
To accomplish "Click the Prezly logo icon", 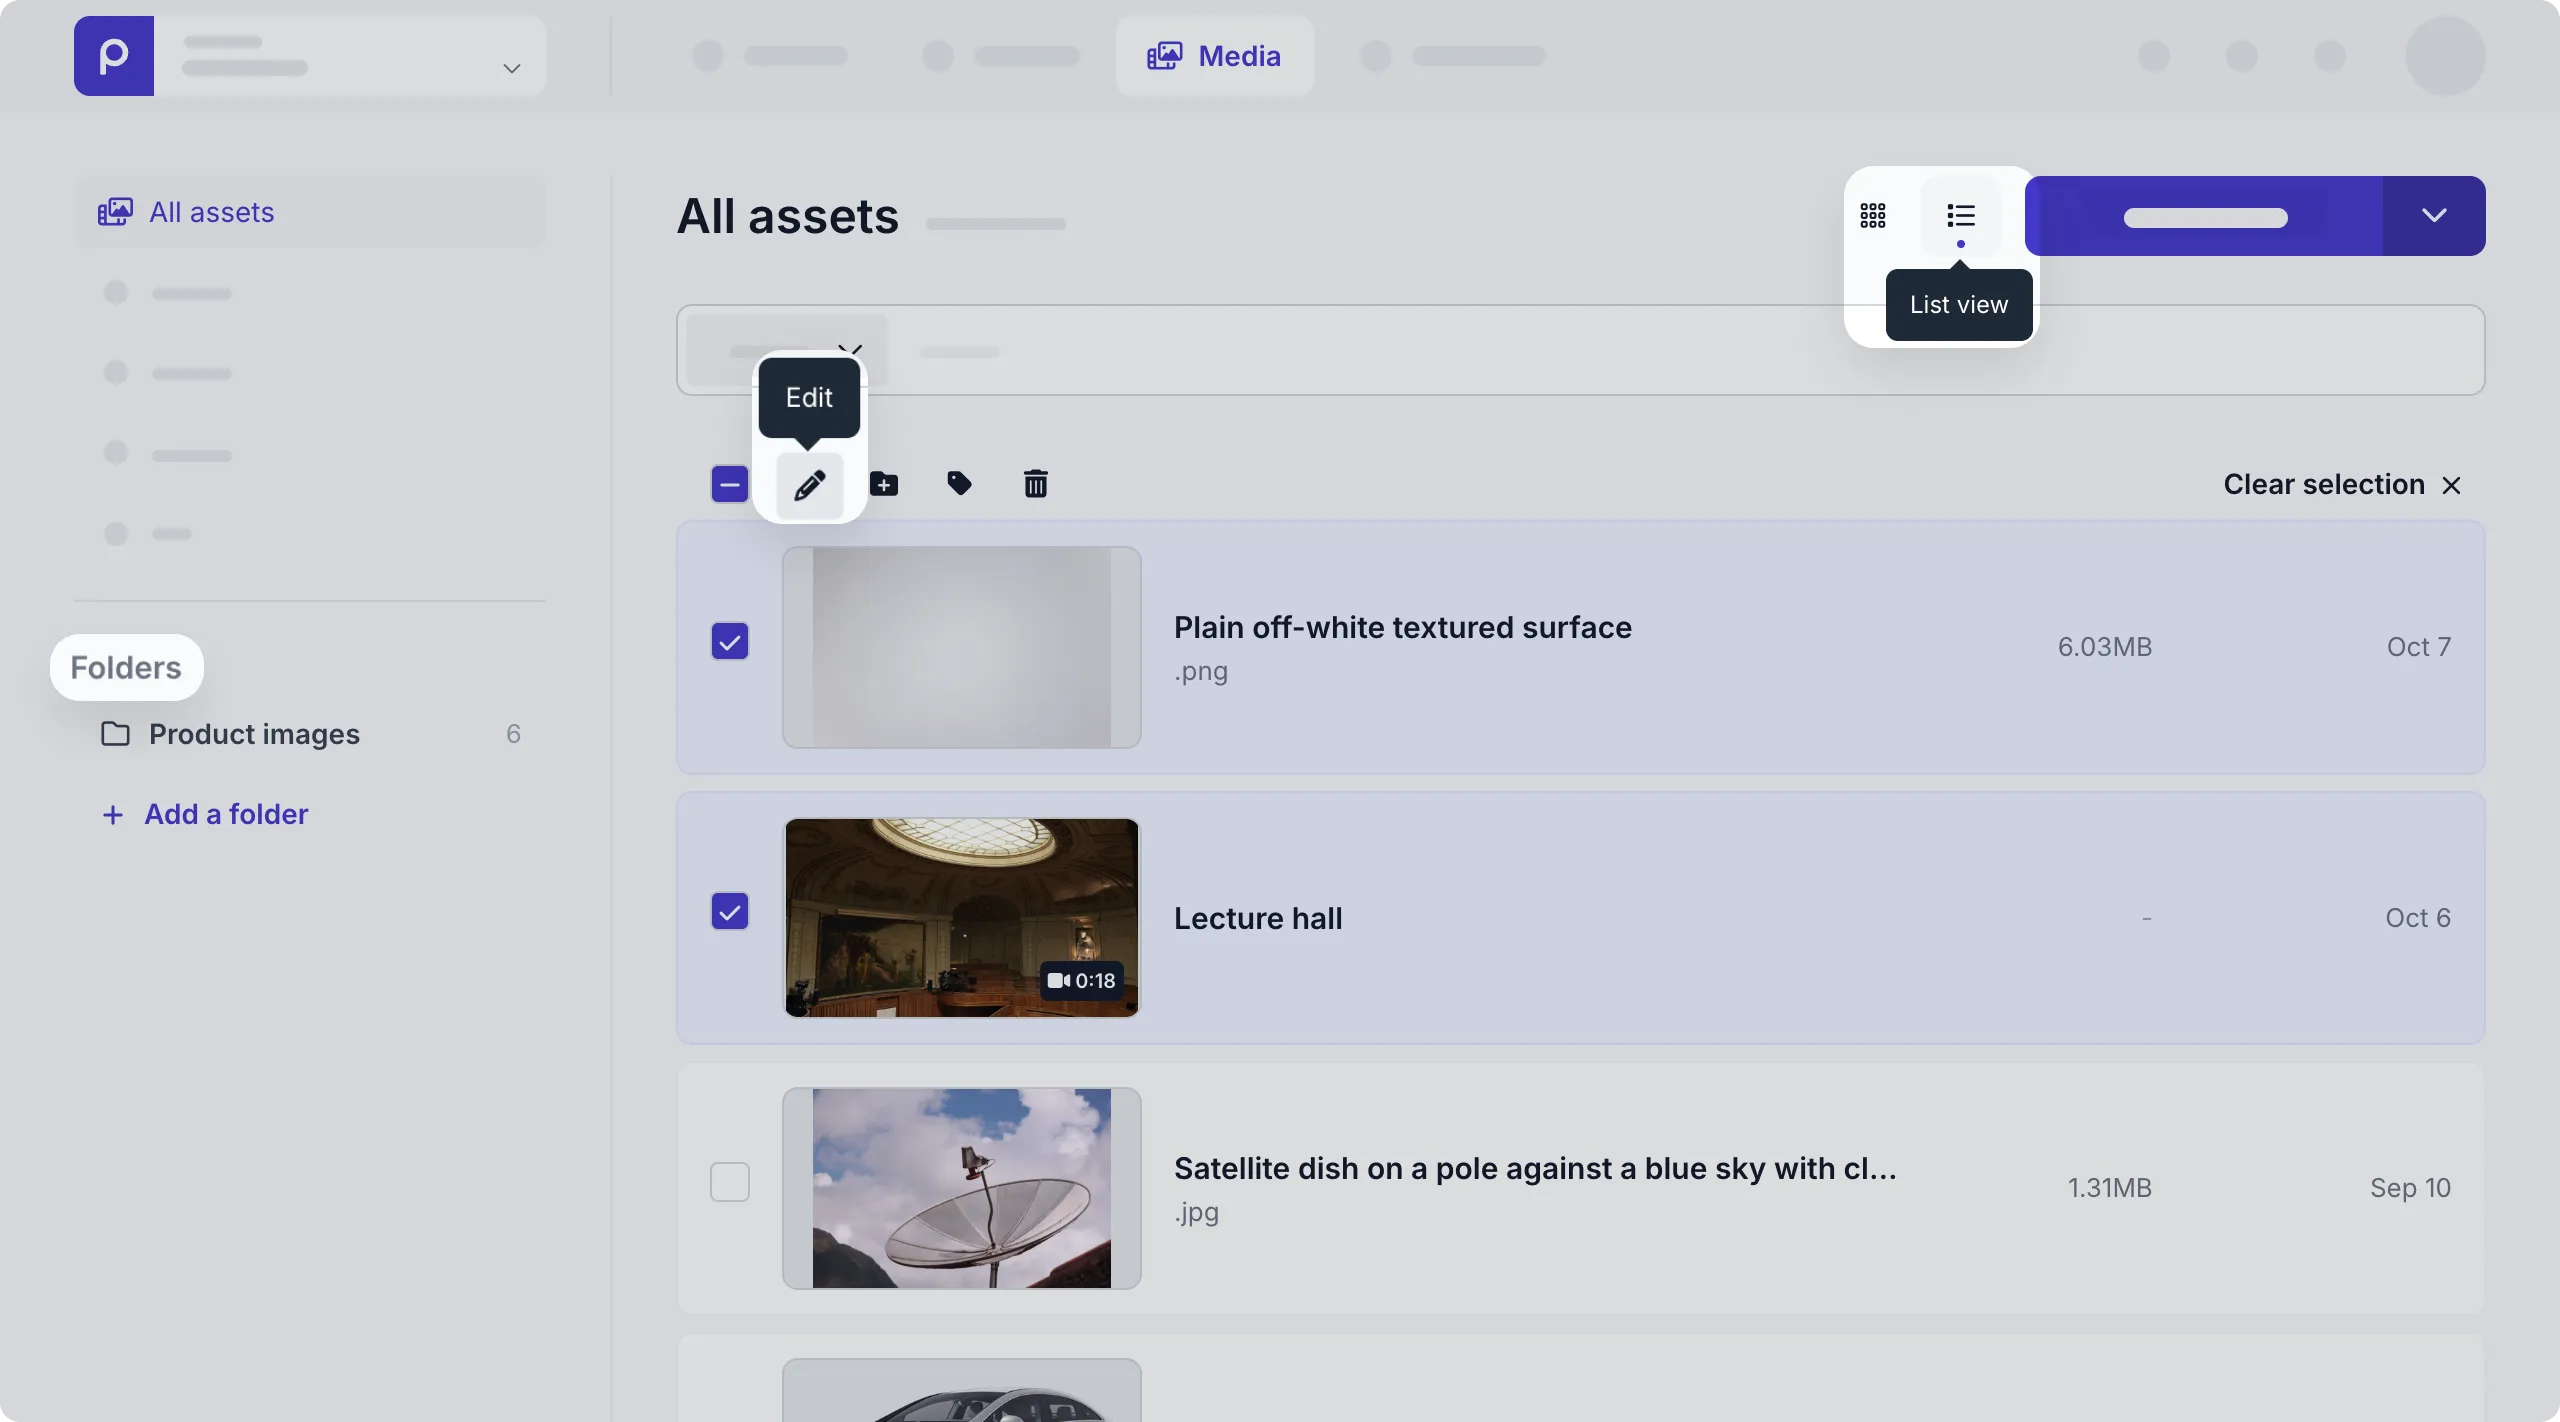I will [114, 56].
